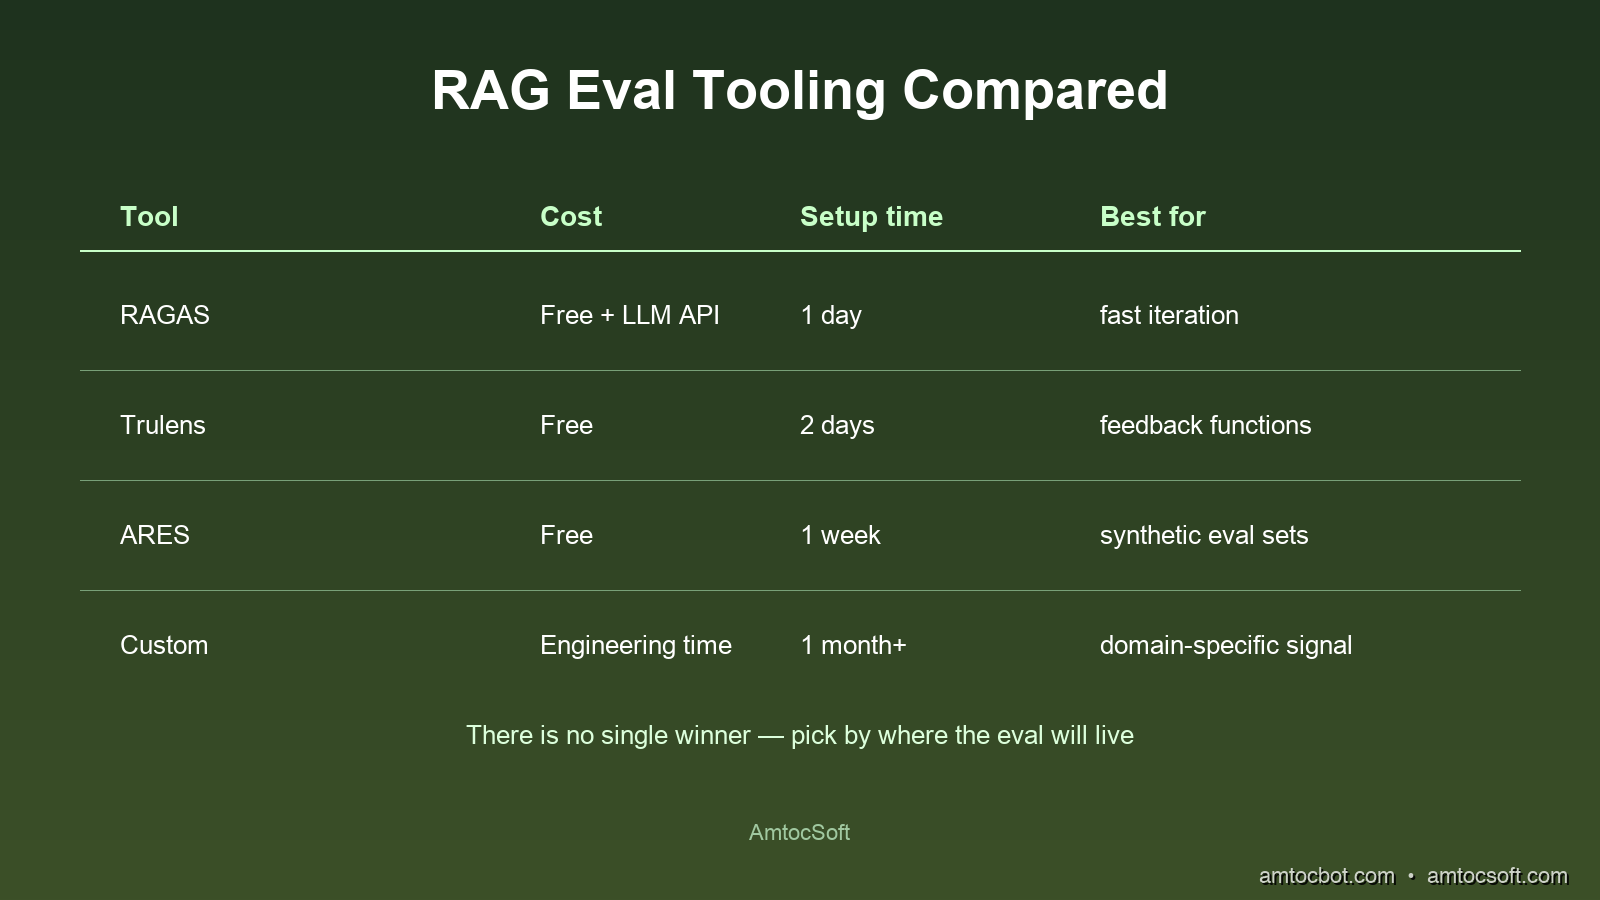This screenshot has height=900, width=1600.
Task: Select the 'Cost' column header
Action: pyautogui.click(x=570, y=216)
